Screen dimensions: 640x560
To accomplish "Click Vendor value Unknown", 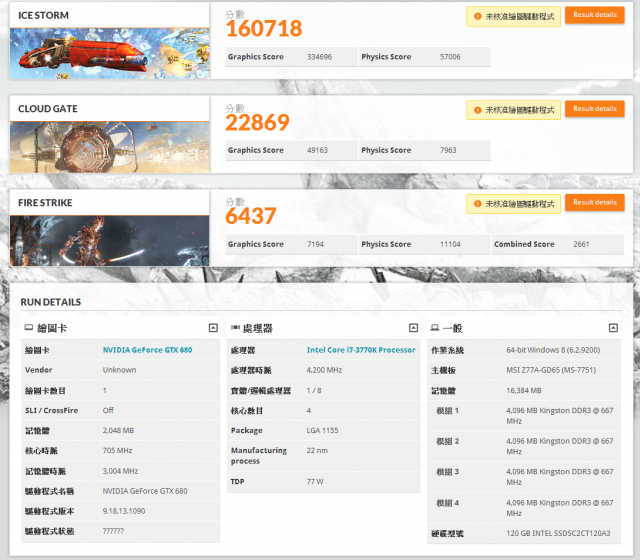I will click(120, 370).
